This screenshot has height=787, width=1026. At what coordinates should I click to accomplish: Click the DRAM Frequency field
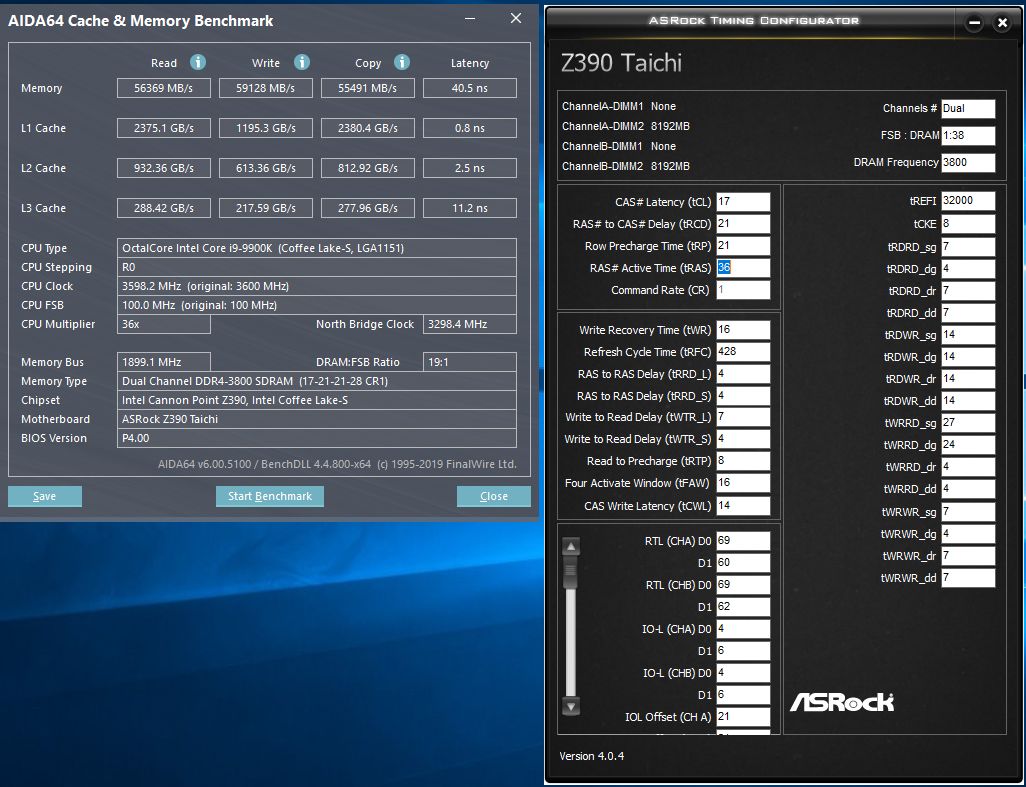pyautogui.click(x=968, y=162)
